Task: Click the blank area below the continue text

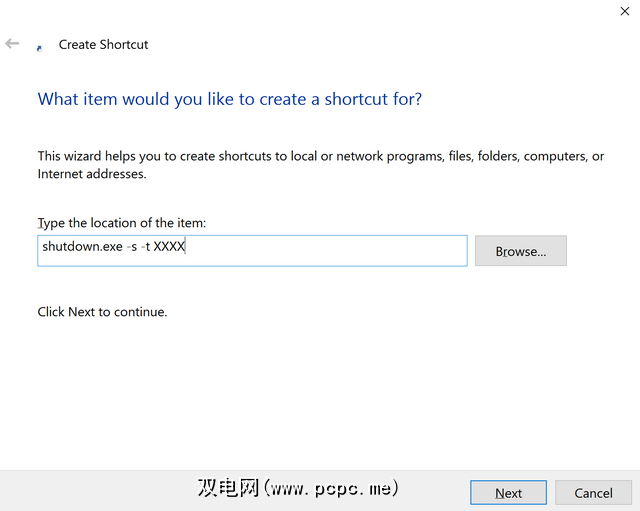Action: pyautogui.click(x=320, y=390)
